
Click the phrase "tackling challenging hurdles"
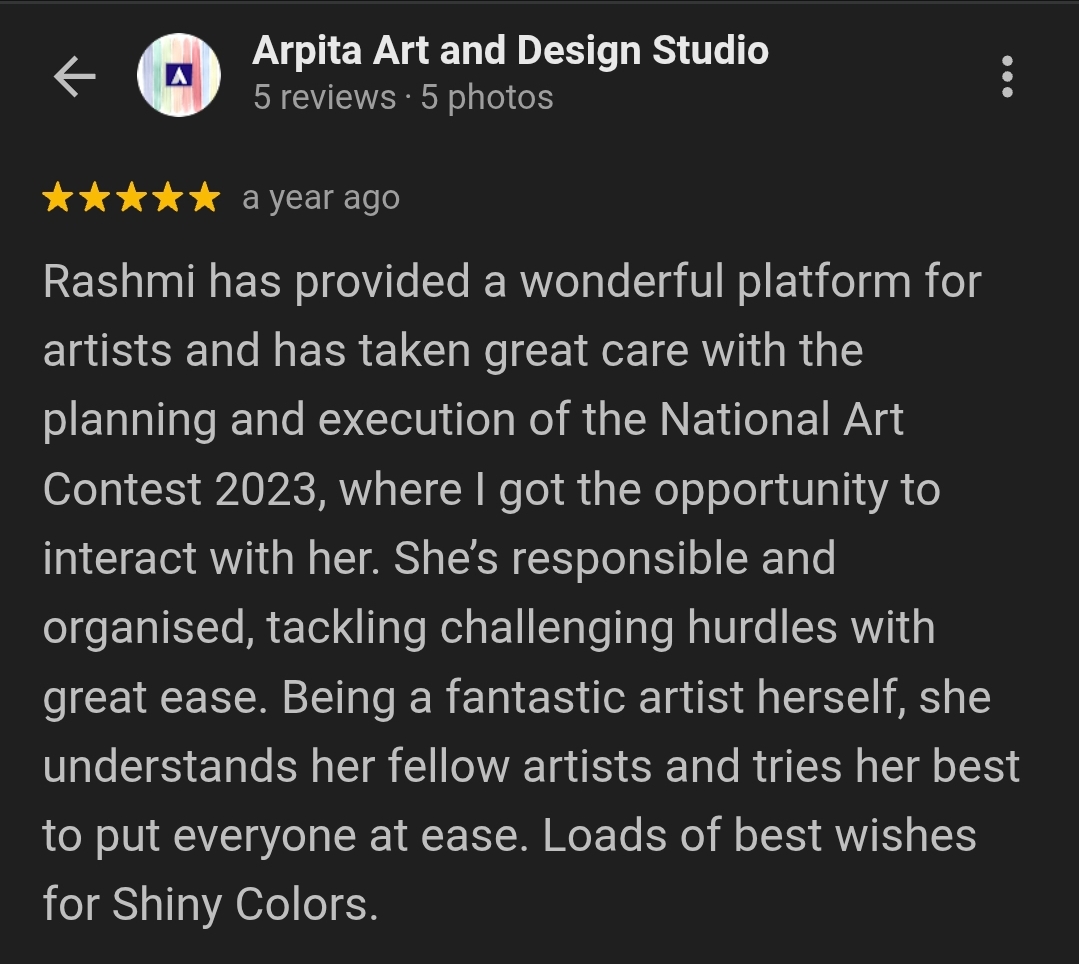click(553, 628)
